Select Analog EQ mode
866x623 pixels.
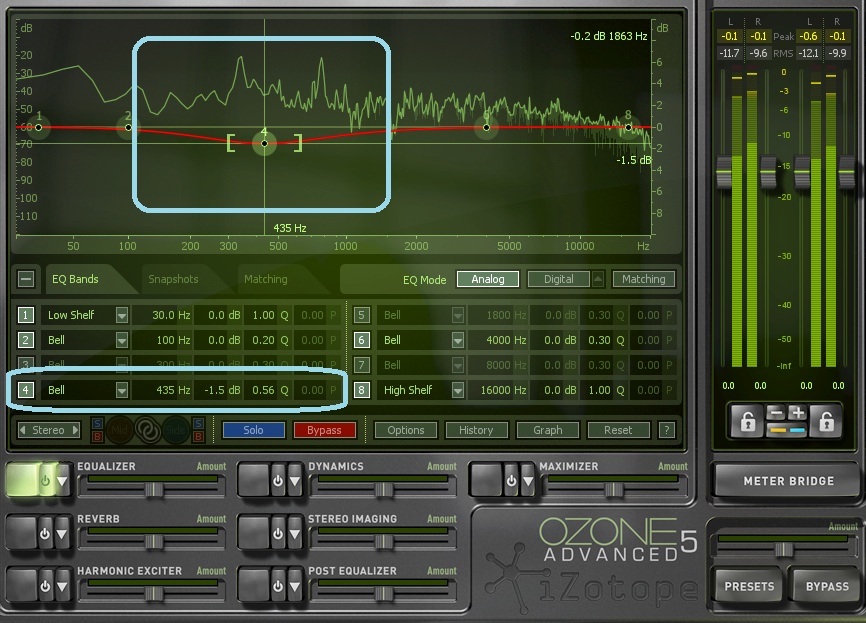tap(488, 279)
